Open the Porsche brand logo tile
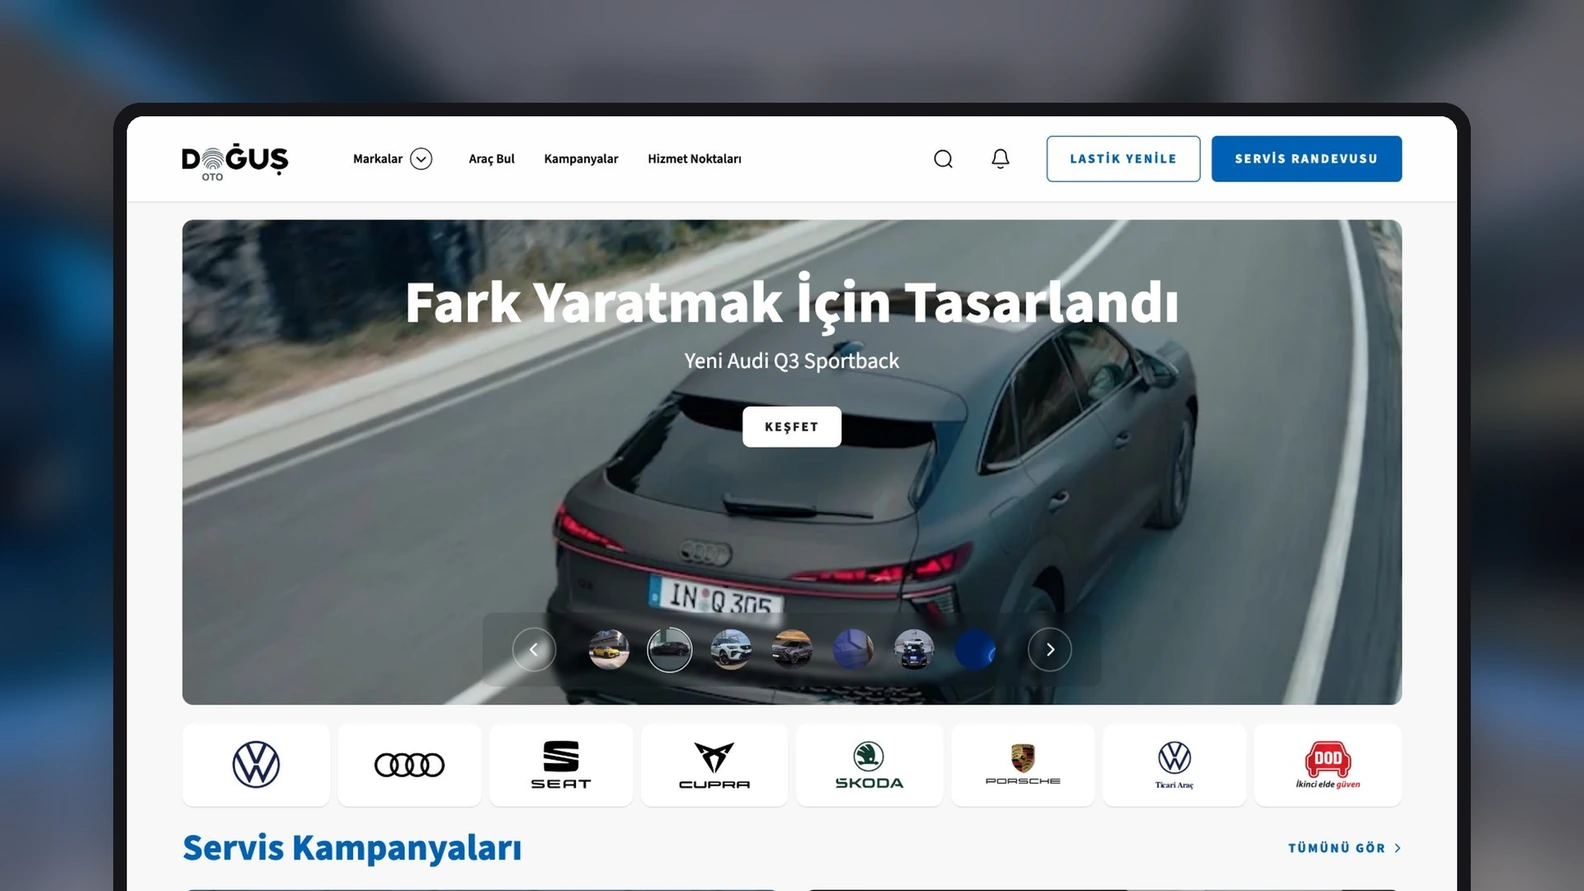 point(1023,765)
